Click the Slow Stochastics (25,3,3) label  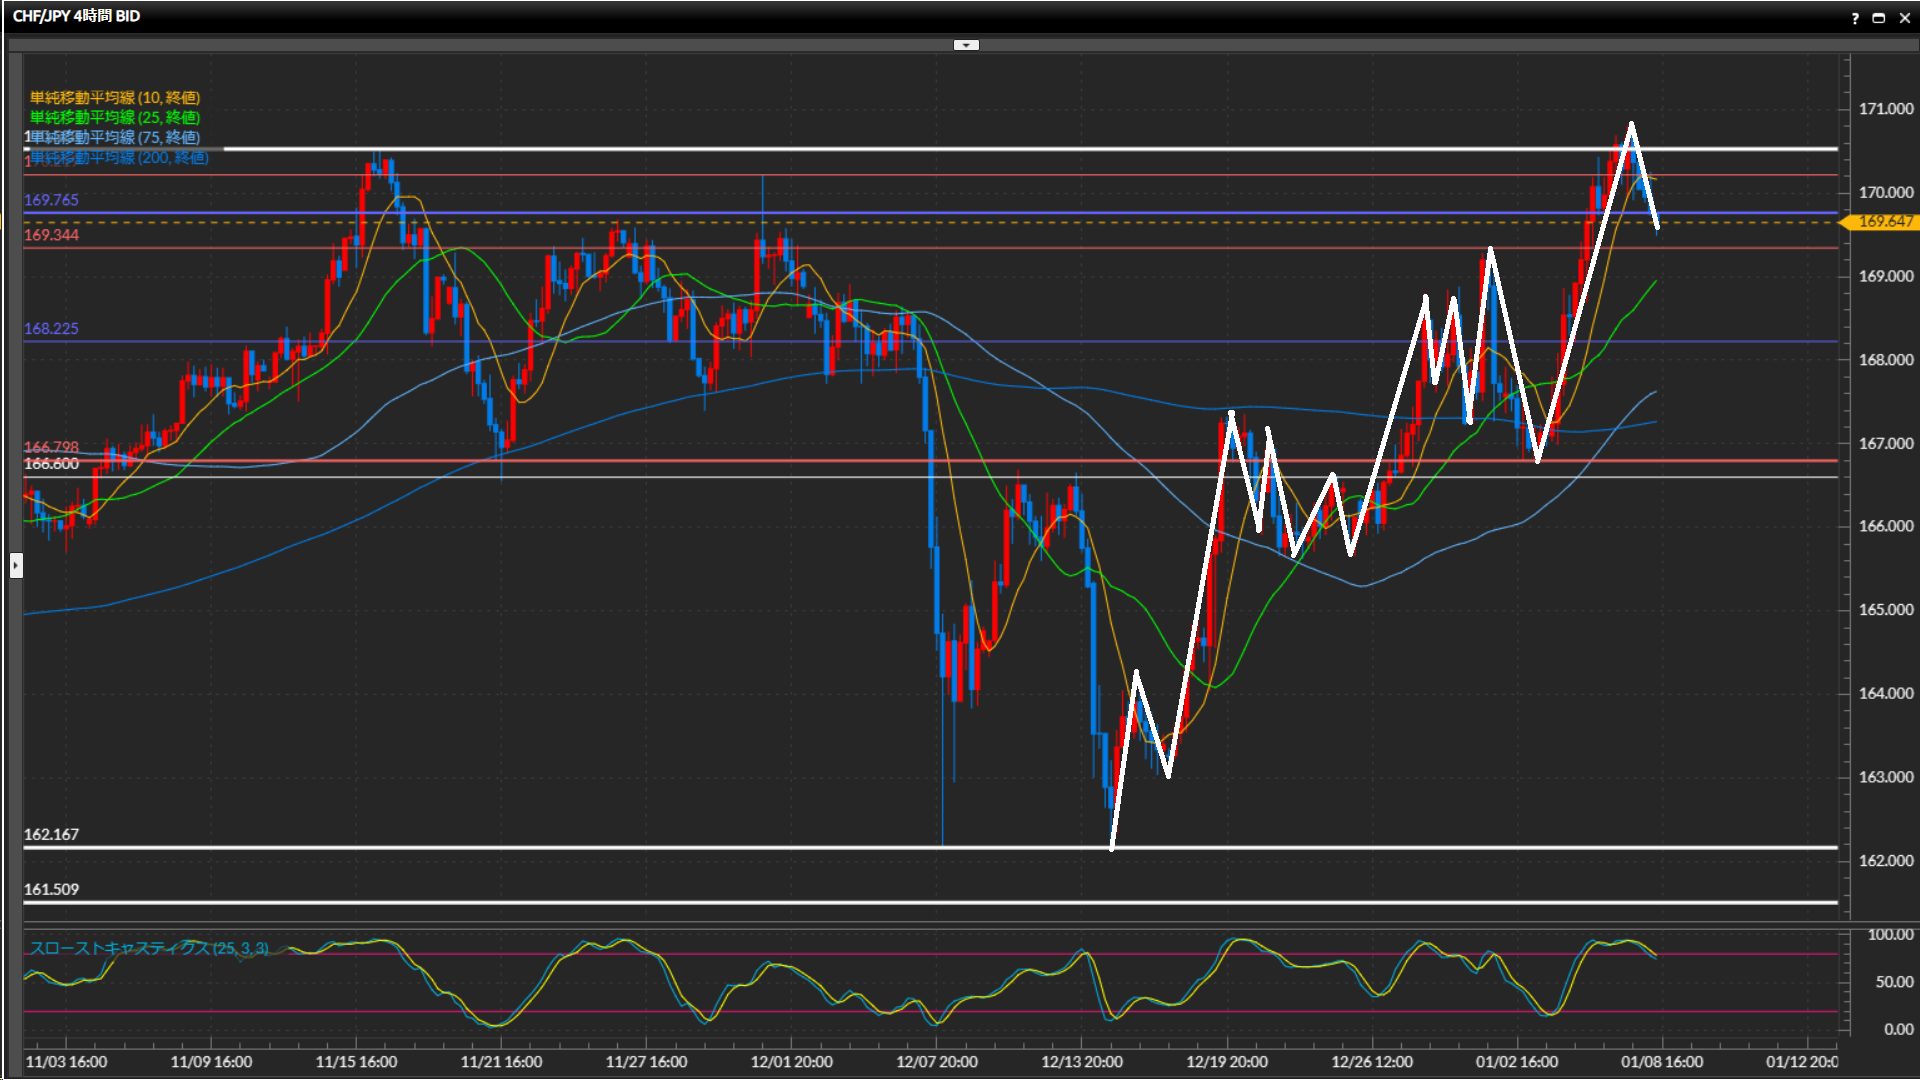pos(149,948)
